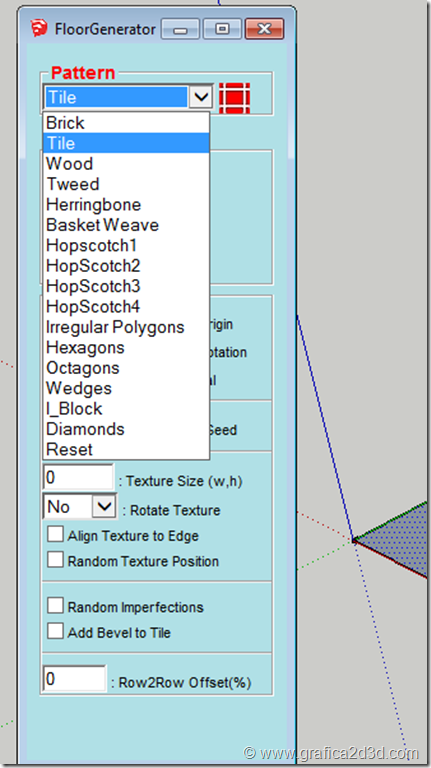Choose HopScotch4 option
The width and height of the screenshot is (431, 768).
(126, 307)
